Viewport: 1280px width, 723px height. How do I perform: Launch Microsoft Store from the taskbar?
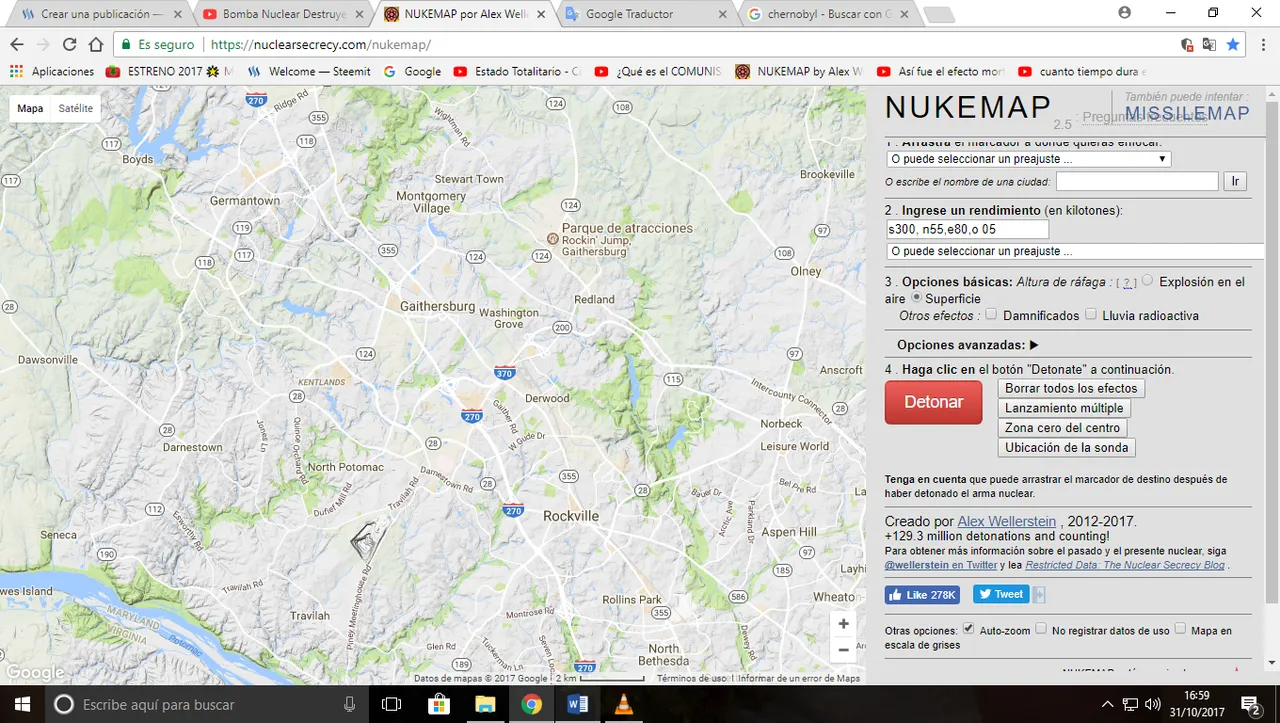pyautogui.click(x=438, y=704)
